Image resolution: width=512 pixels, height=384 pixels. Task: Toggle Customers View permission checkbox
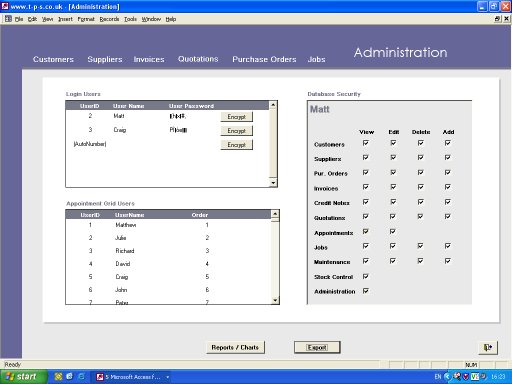366,143
